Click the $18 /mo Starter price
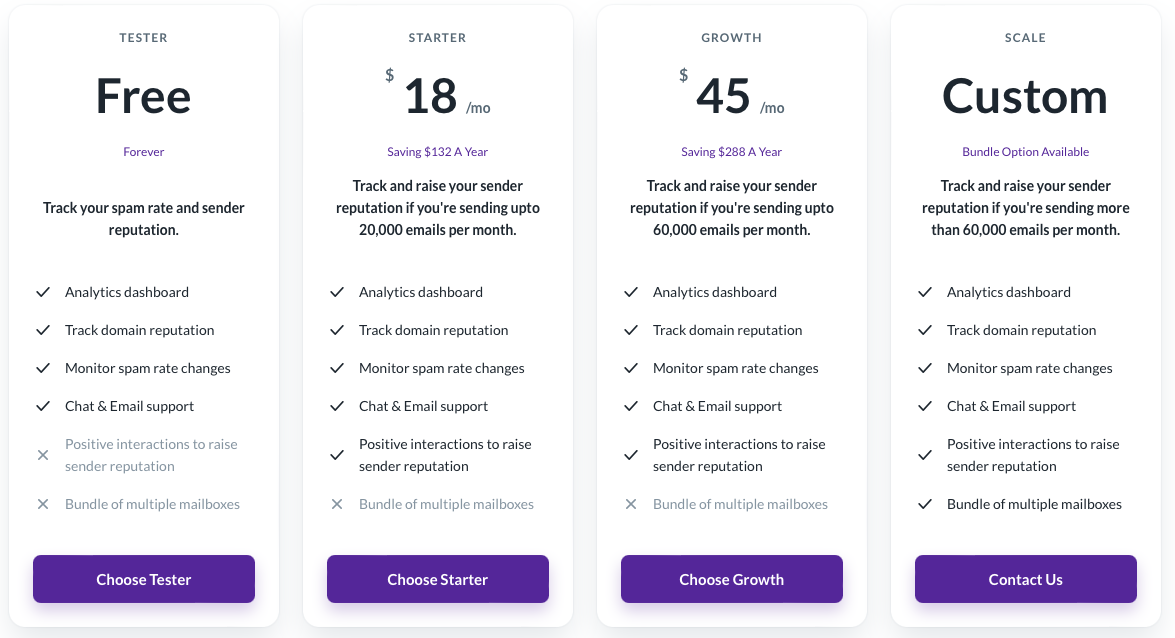This screenshot has height=638, width=1175. pos(438,95)
